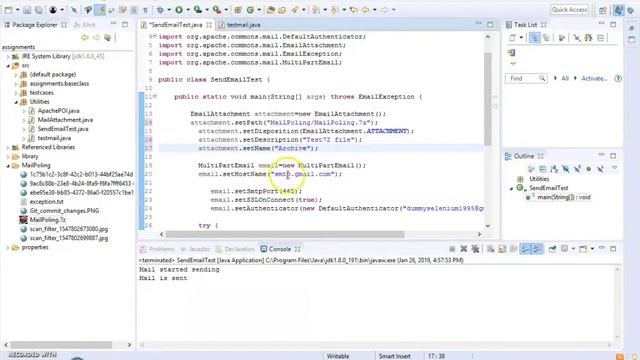Click the Back navigation arrow in toolbar

(365, 9)
